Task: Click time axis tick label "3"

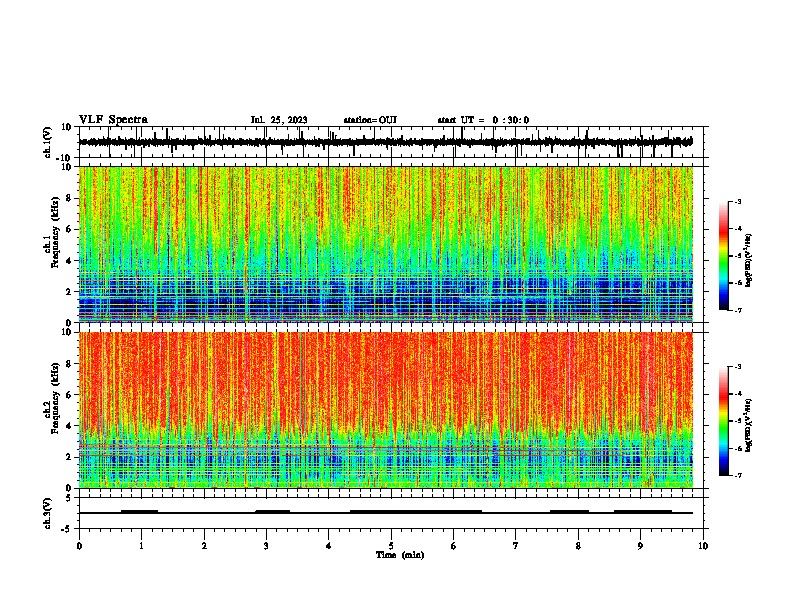Action: pyautogui.click(x=266, y=546)
